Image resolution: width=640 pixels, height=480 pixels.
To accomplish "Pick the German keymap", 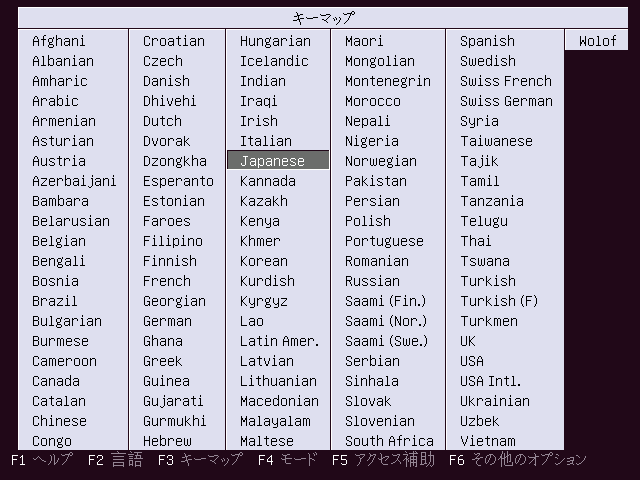I will pos(167,321).
